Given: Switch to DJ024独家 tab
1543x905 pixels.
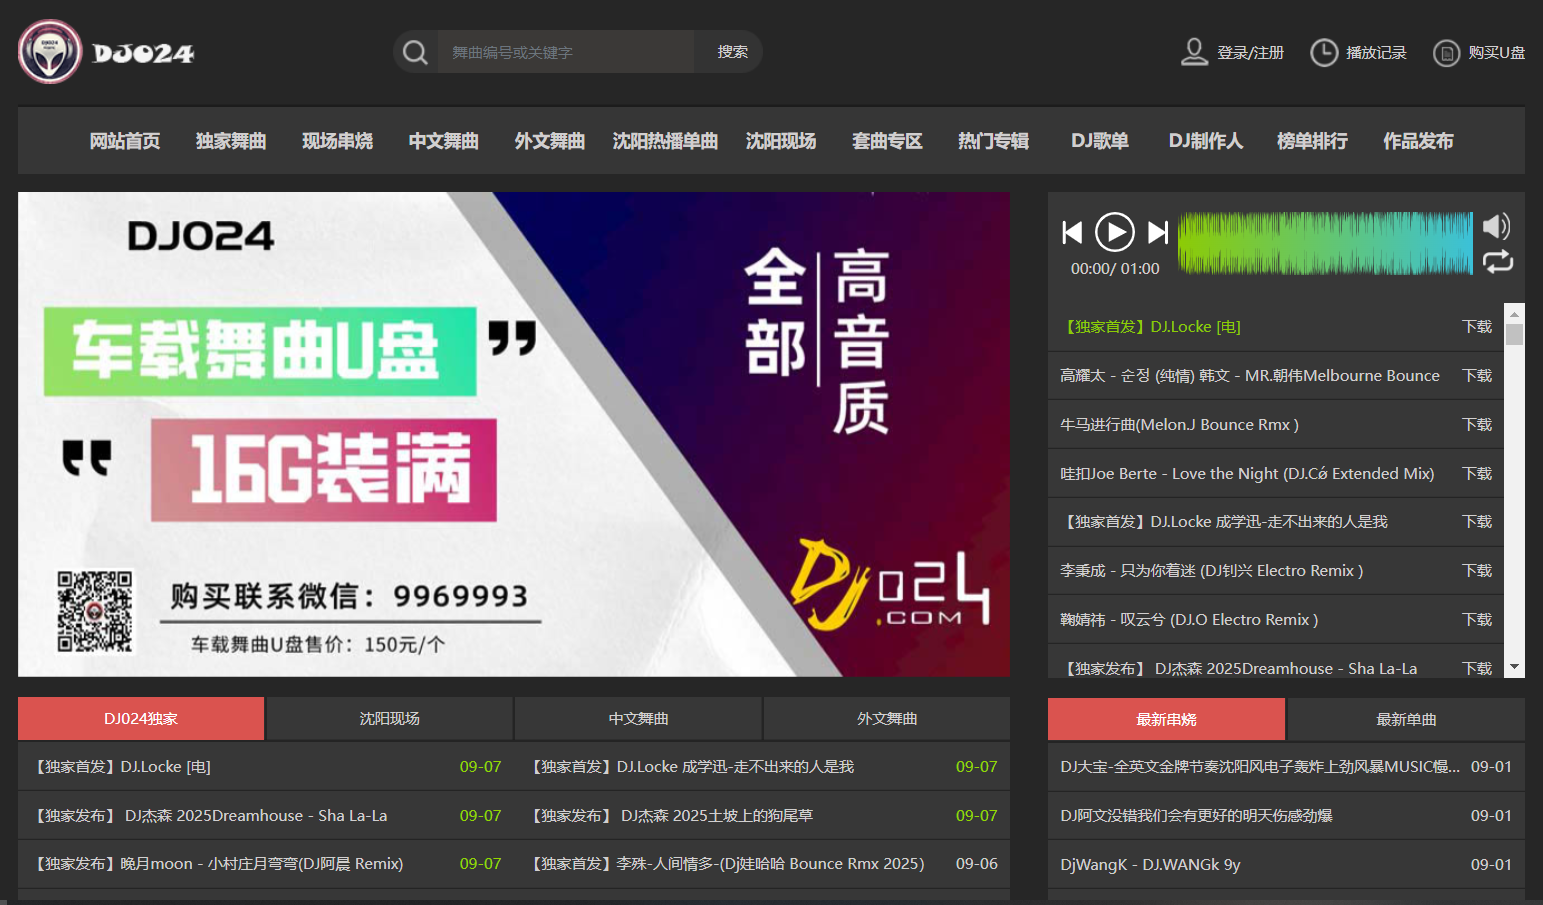Looking at the screenshot, I should point(141,719).
